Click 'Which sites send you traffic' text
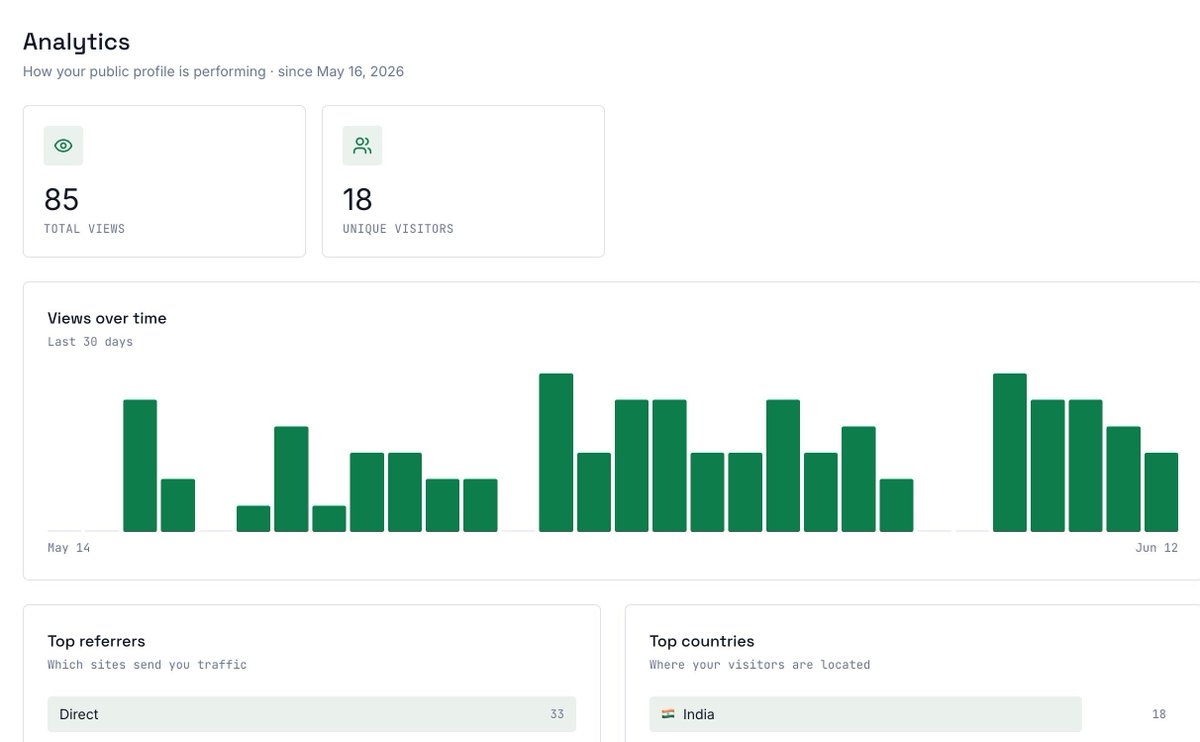 (x=147, y=665)
